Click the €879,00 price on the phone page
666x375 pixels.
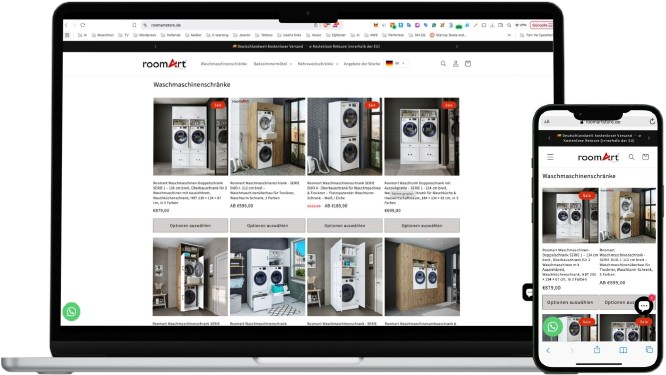tap(551, 288)
